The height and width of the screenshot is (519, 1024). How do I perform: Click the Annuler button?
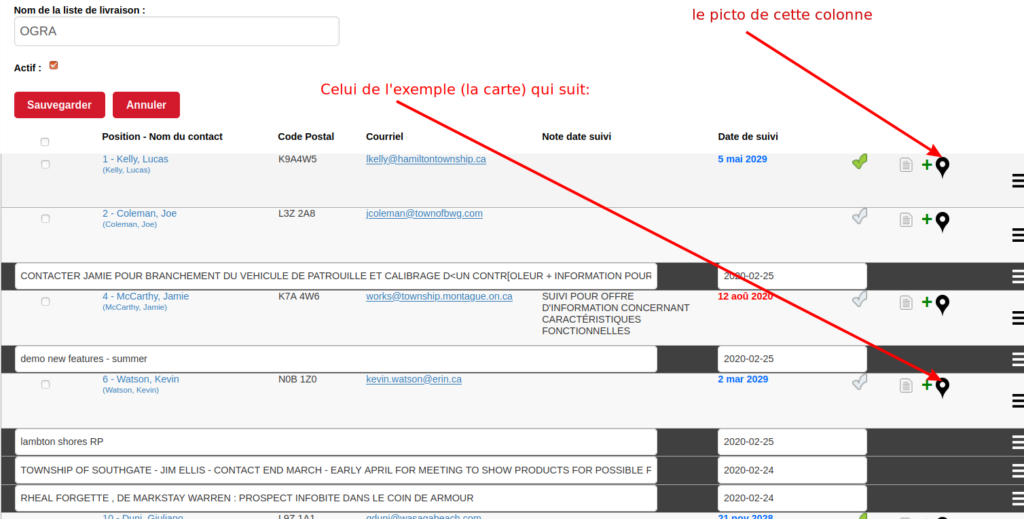coord(146,105)
